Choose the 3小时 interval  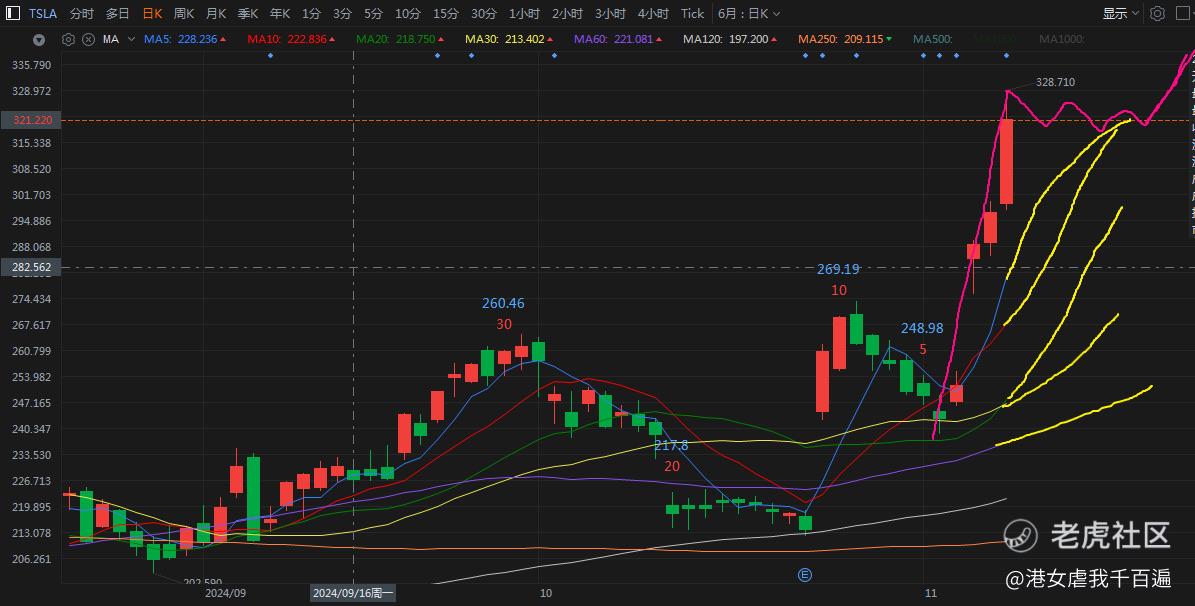pos(610,14)
